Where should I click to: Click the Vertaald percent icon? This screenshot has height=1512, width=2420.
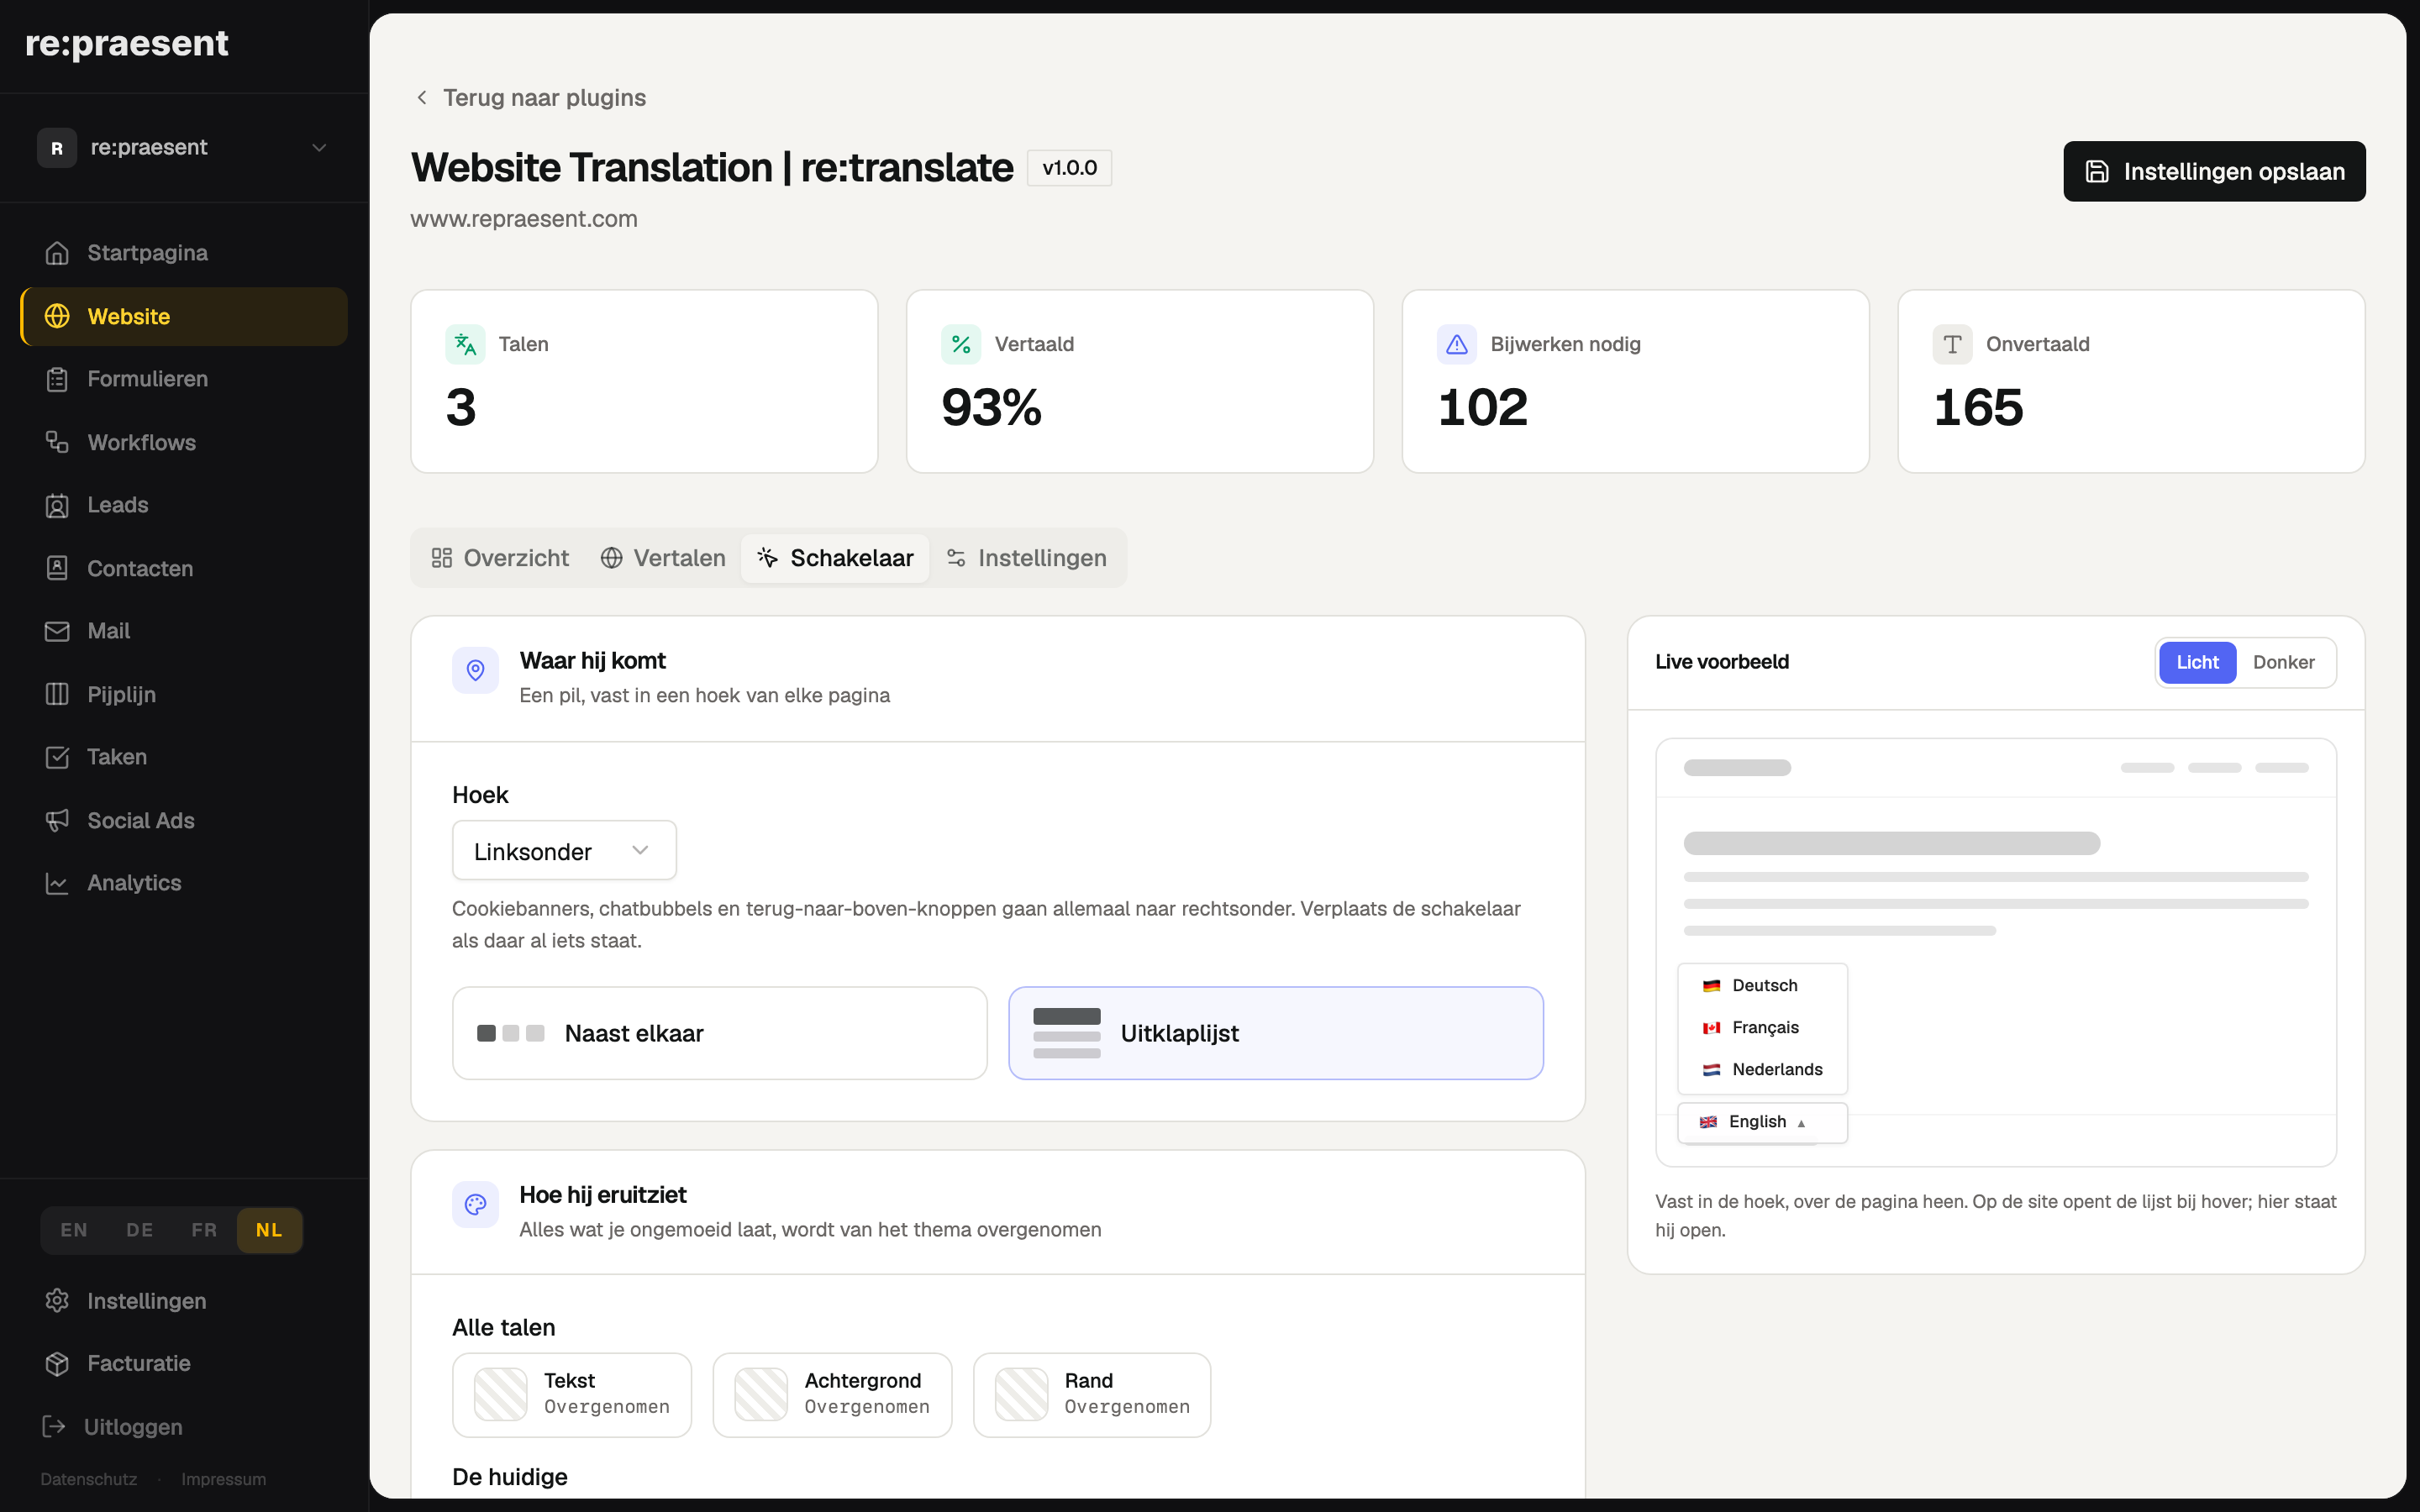(x=961, y=344)
